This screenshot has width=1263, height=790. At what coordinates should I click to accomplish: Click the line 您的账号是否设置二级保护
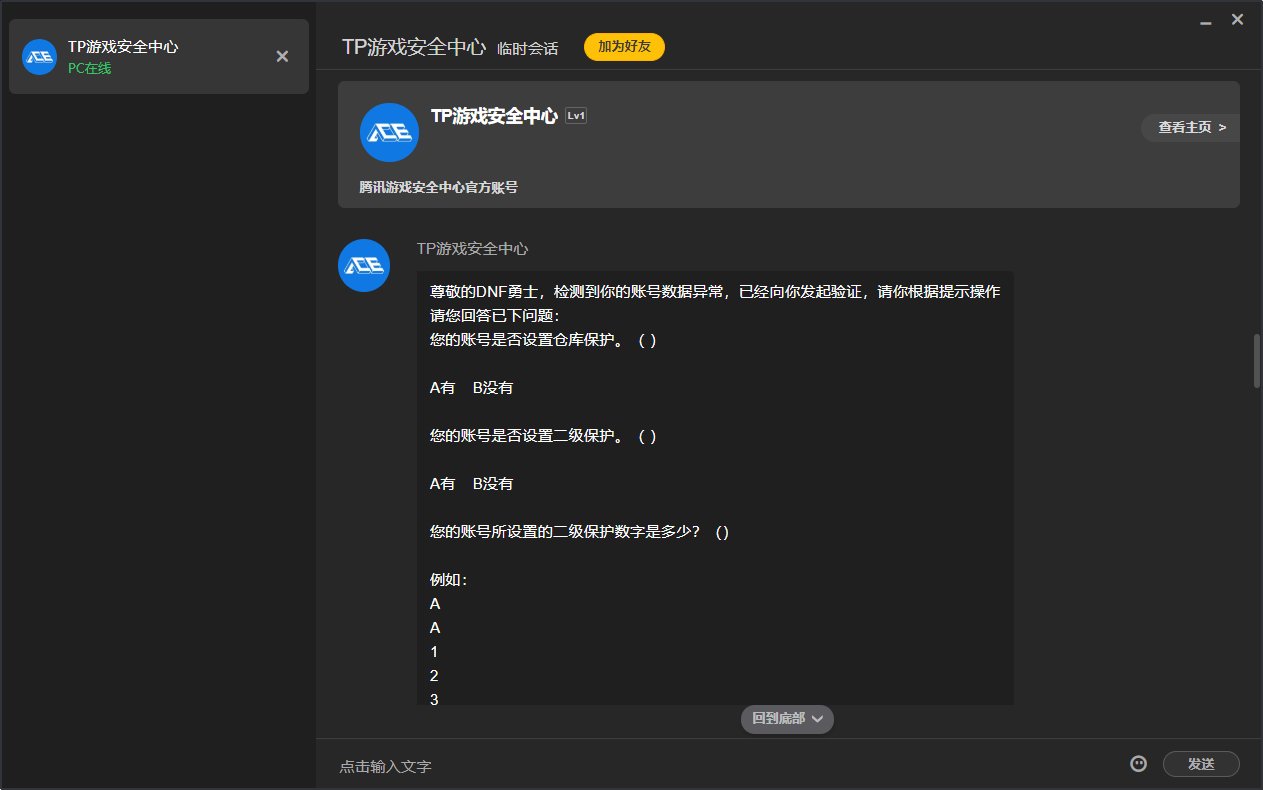point(543,435)
